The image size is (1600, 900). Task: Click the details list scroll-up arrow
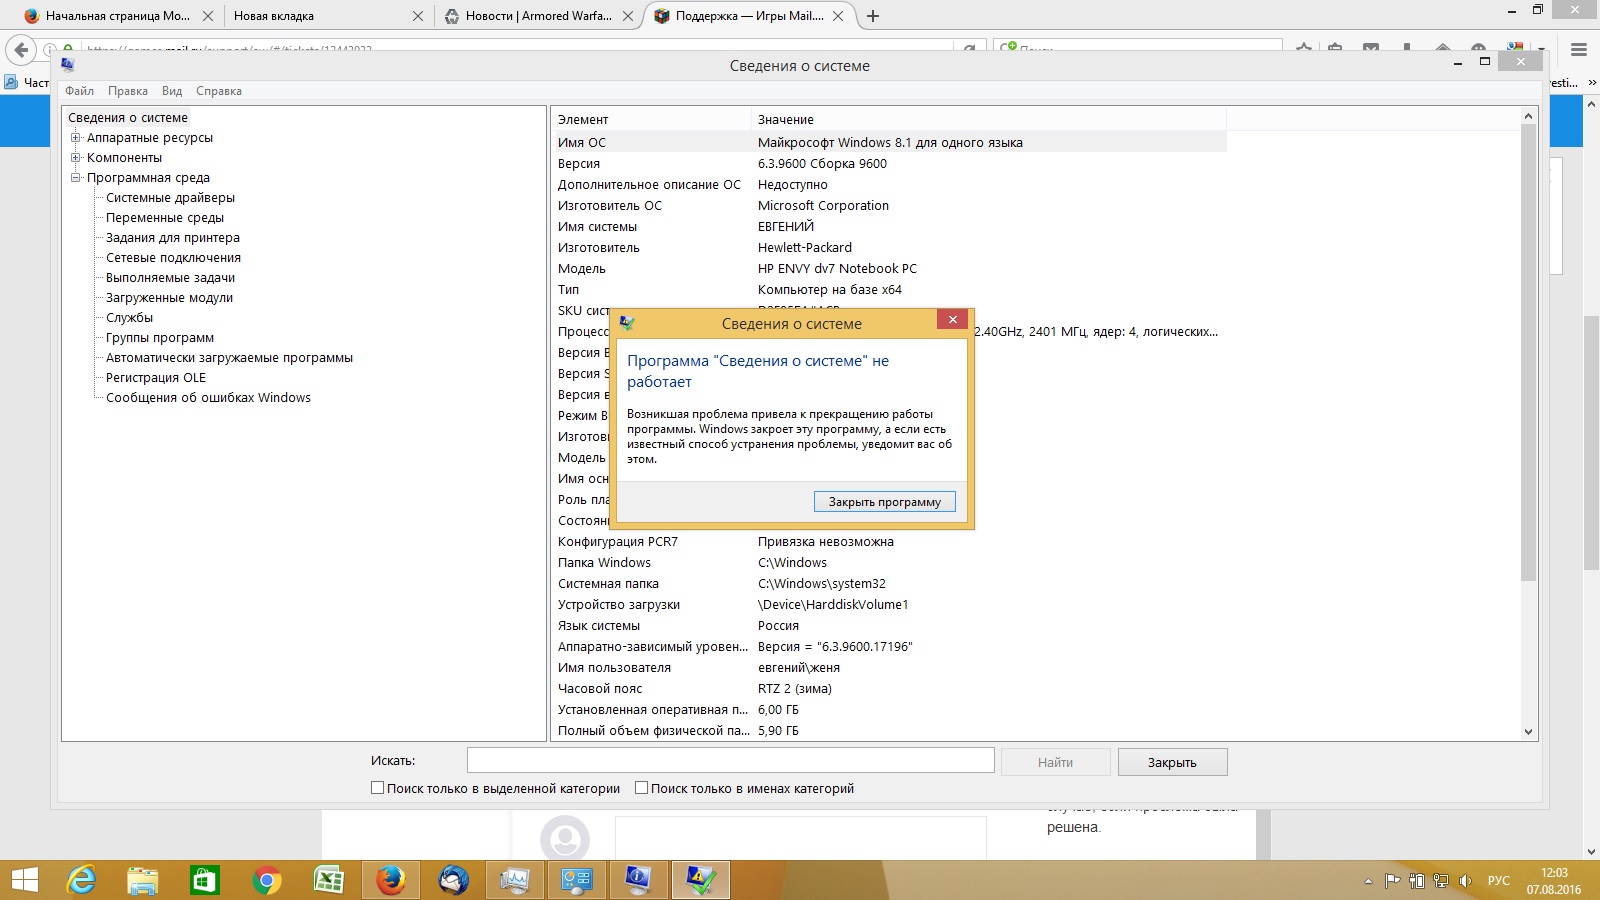click(x=1528, y=117)
